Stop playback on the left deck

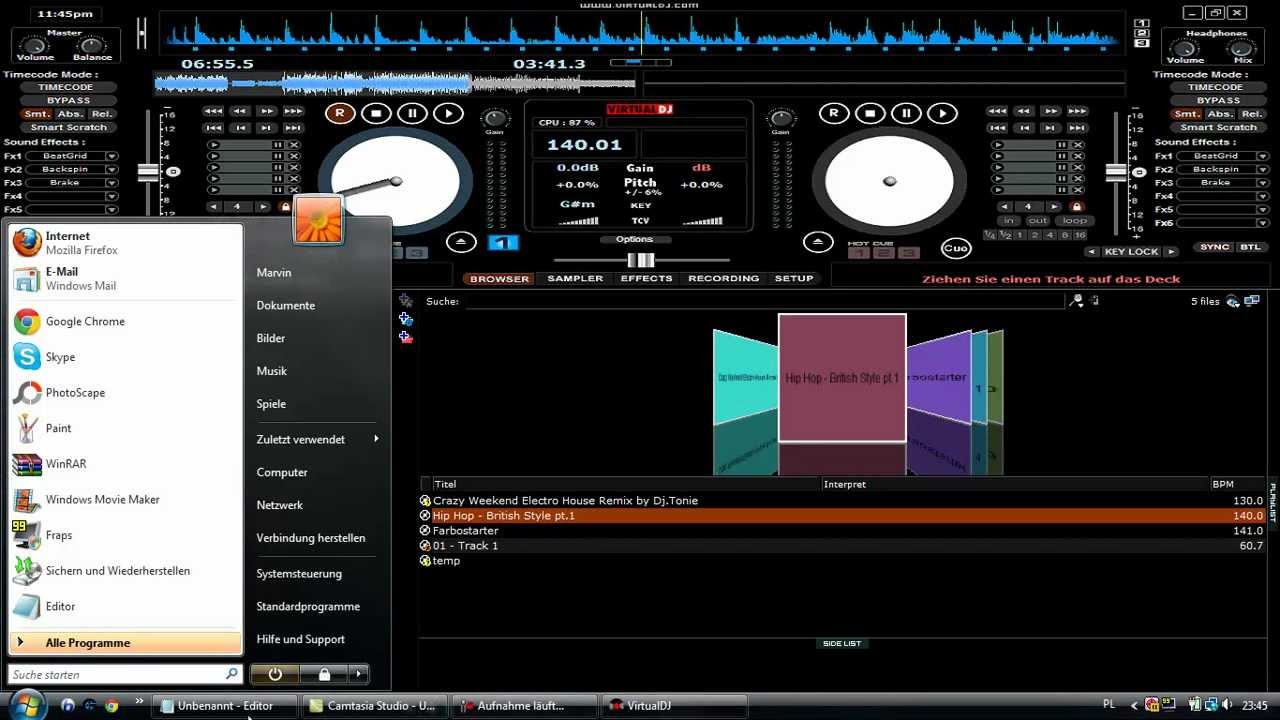[x=376, y=113]
